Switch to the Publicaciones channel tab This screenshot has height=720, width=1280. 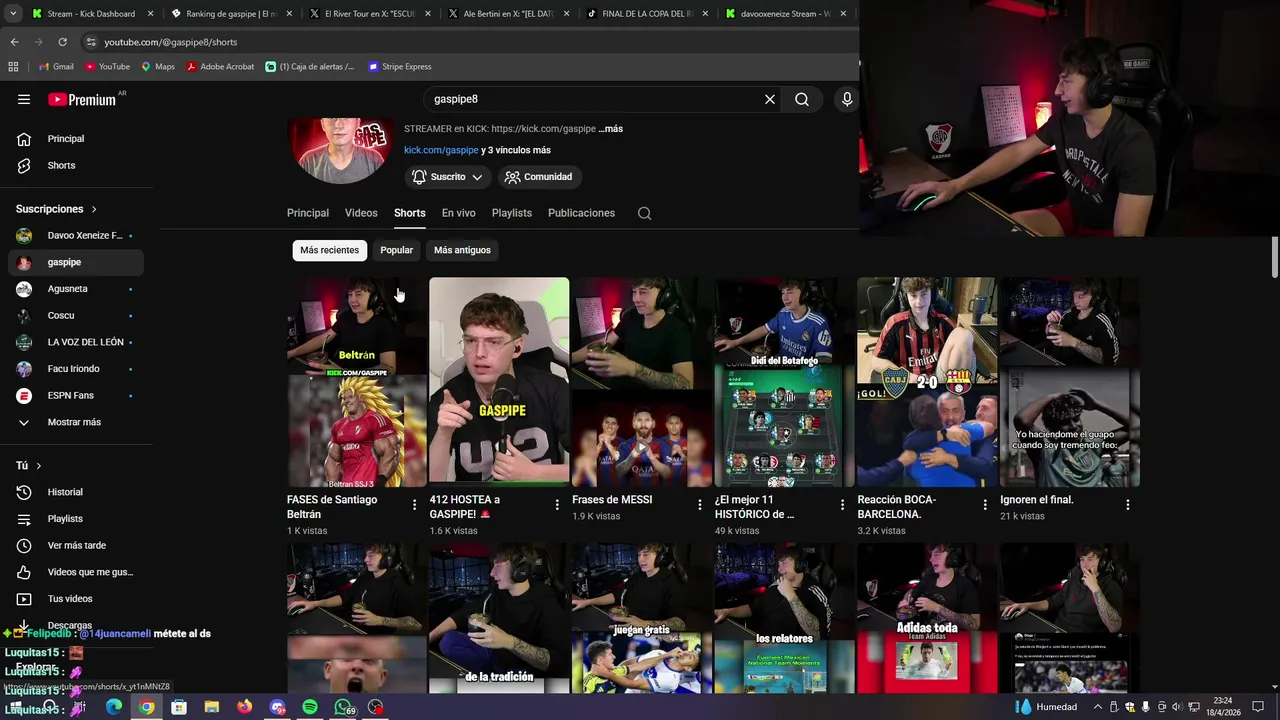pyautogui.click(x=581, y=213)
